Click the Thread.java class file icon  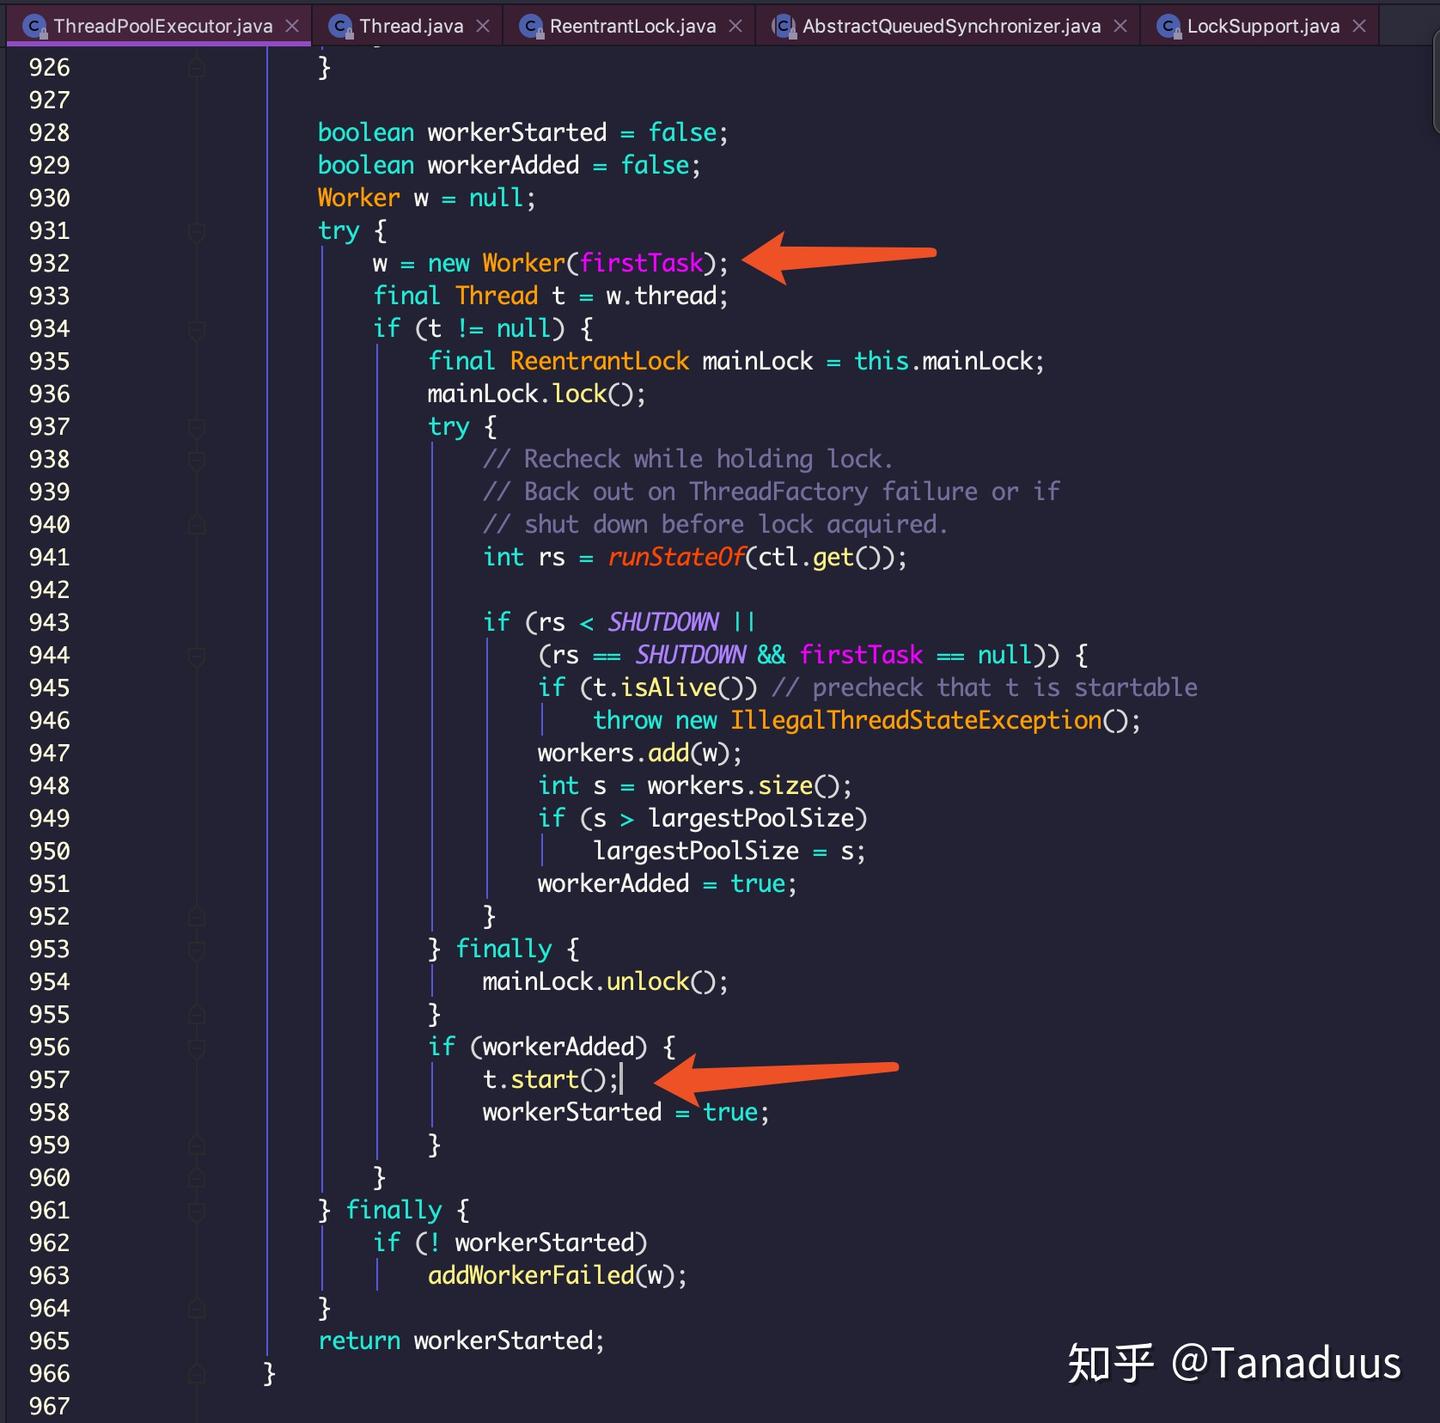pyautogui.click(x=341, y=26)
